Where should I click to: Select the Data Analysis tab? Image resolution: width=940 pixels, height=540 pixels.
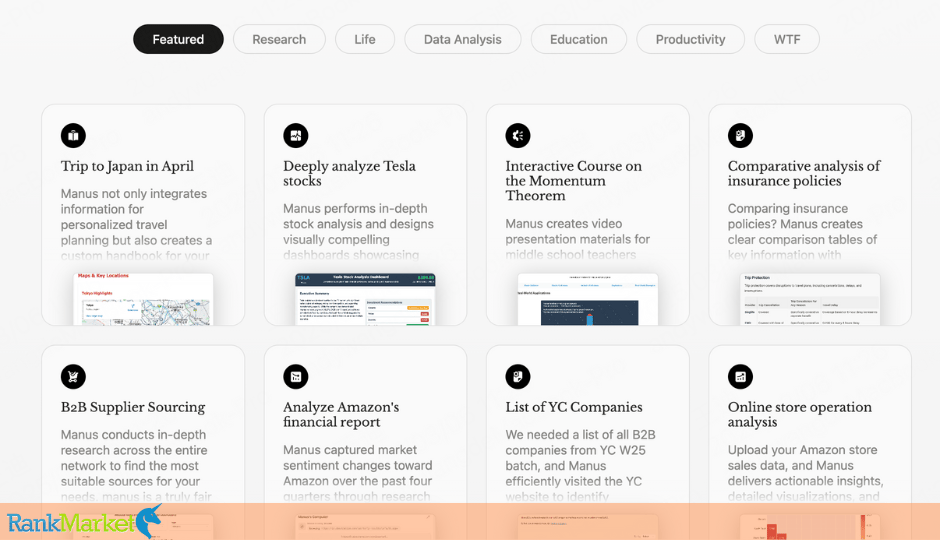pos(463,39)
